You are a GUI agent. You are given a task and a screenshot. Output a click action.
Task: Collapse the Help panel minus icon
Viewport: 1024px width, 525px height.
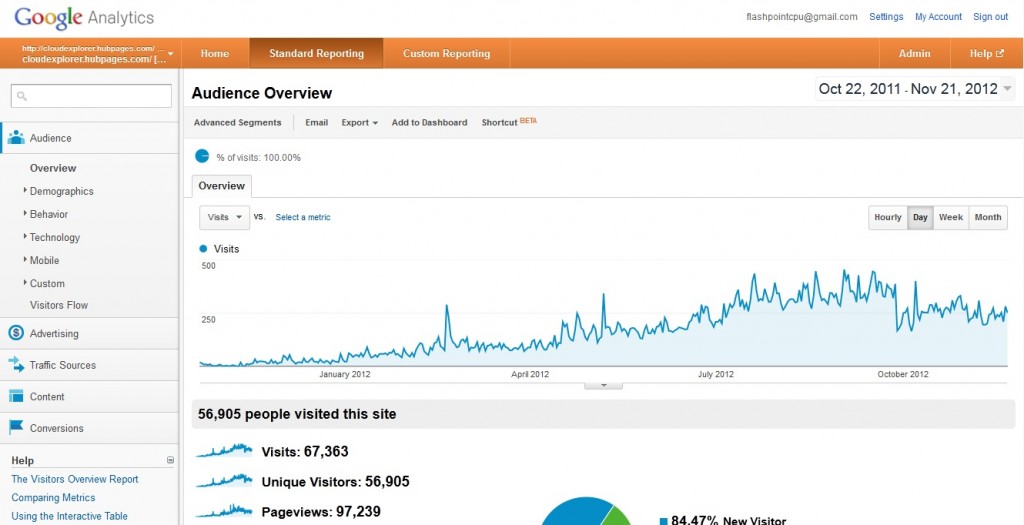170,460
